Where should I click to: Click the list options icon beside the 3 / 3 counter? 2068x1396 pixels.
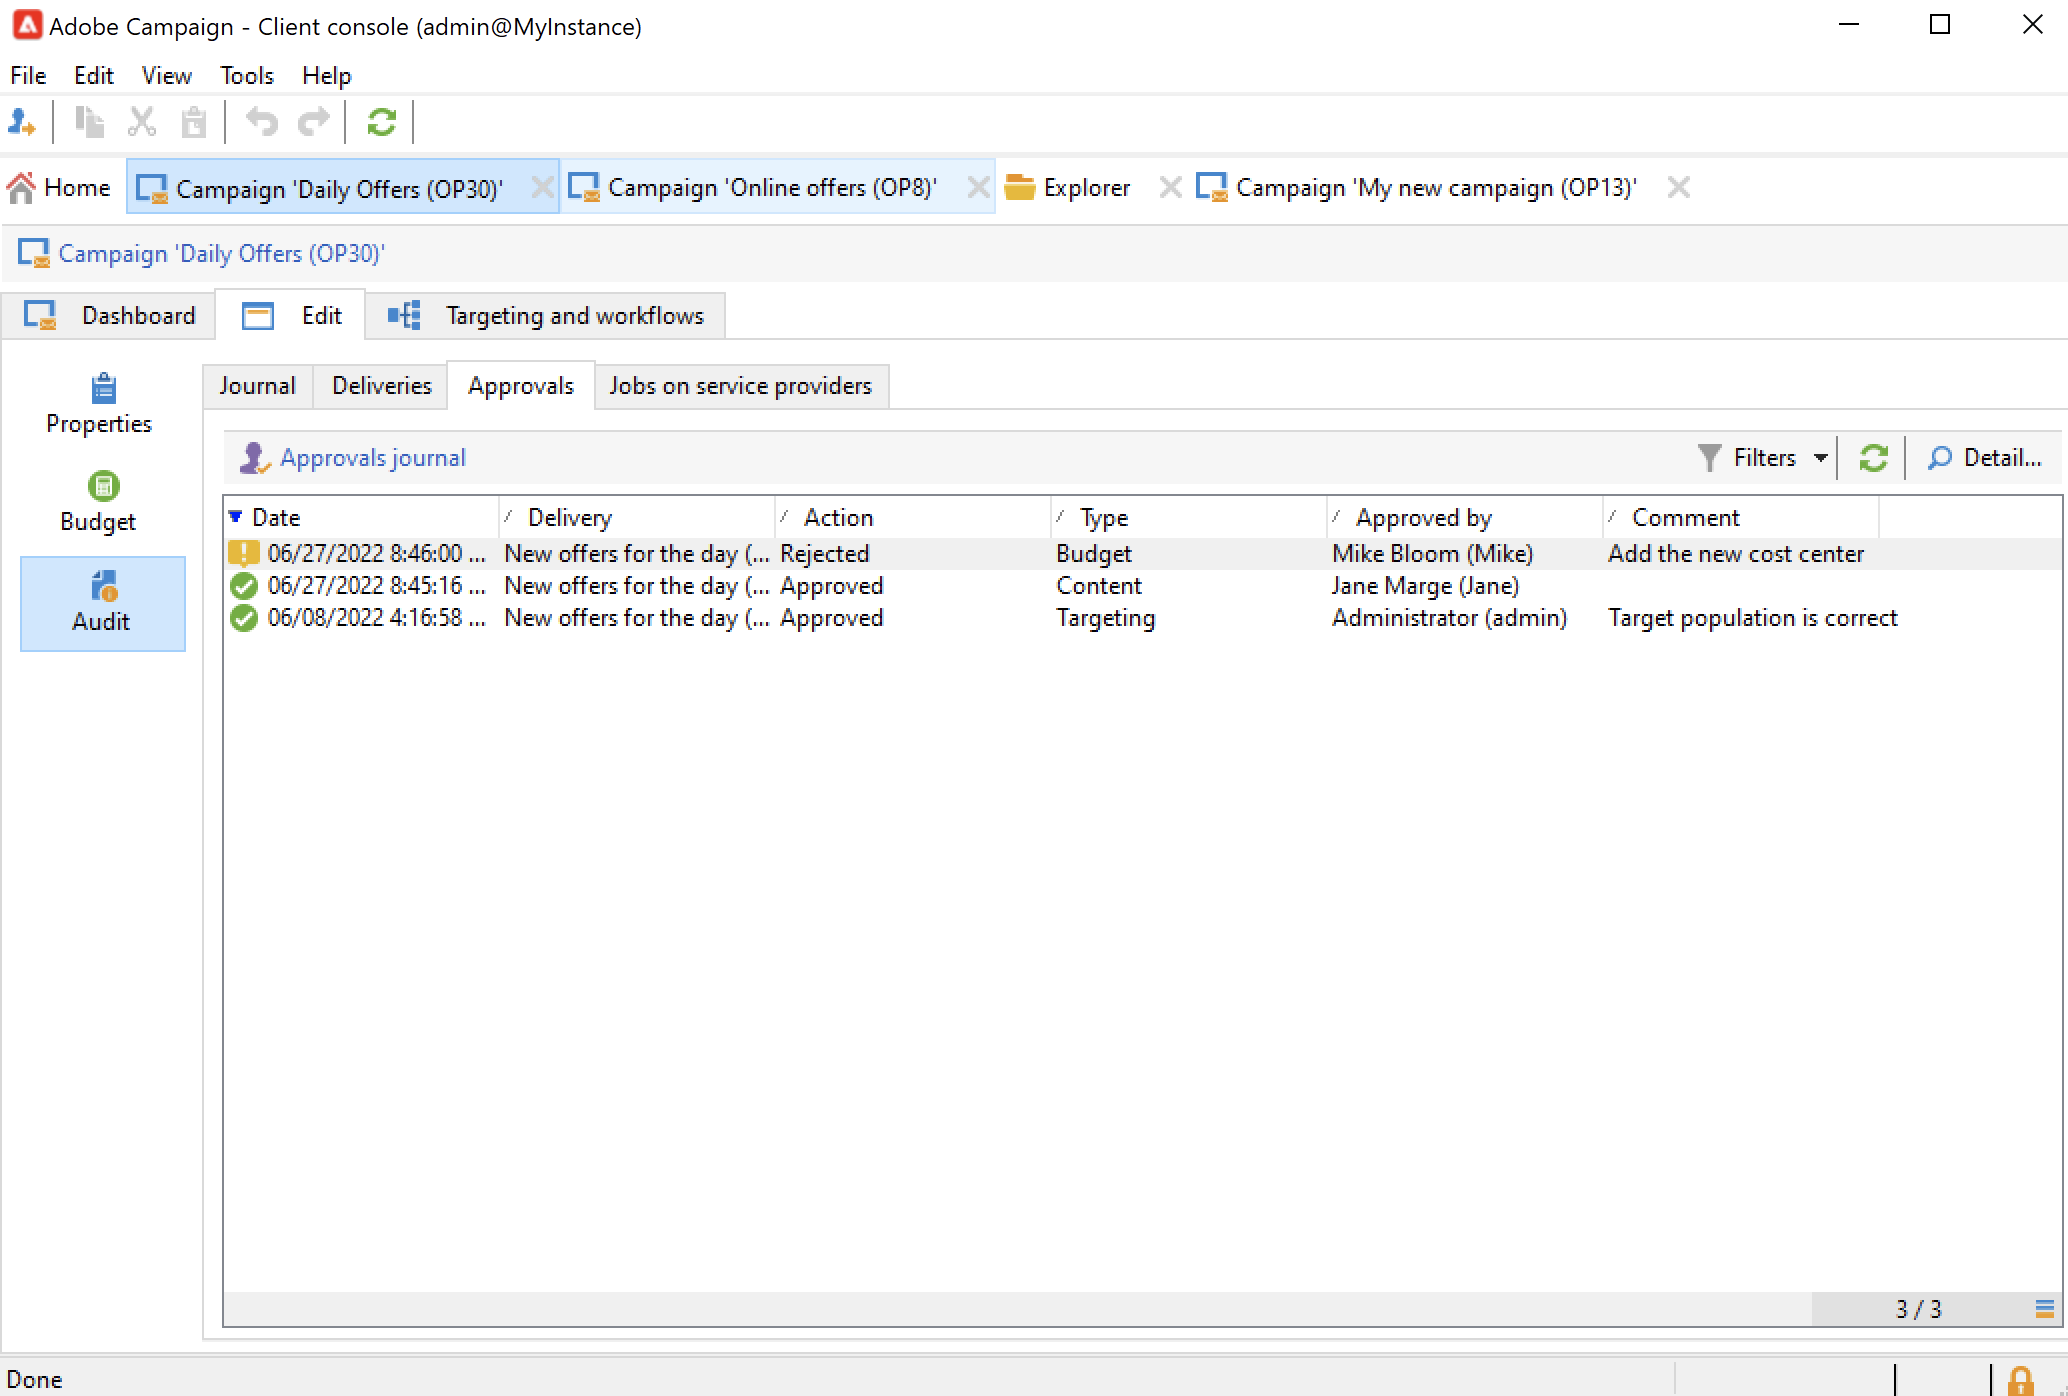[2044, 1308]
